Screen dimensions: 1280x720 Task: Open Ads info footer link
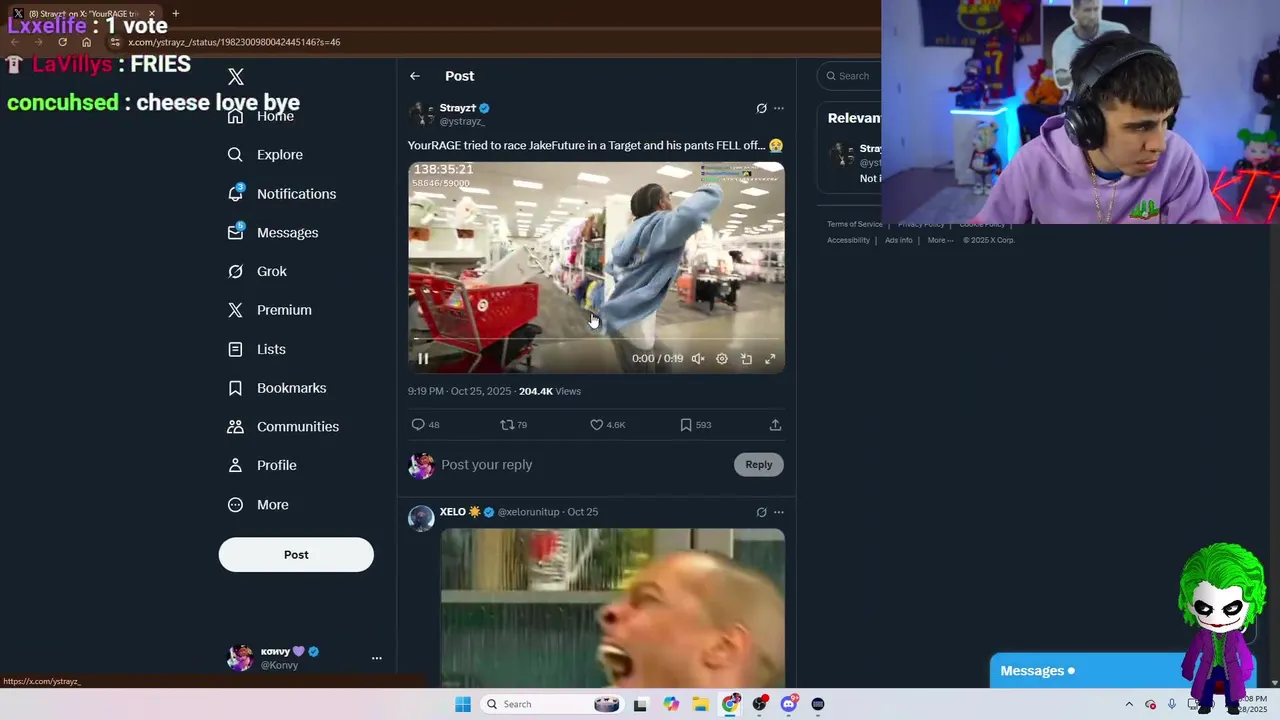pos(898,240)
